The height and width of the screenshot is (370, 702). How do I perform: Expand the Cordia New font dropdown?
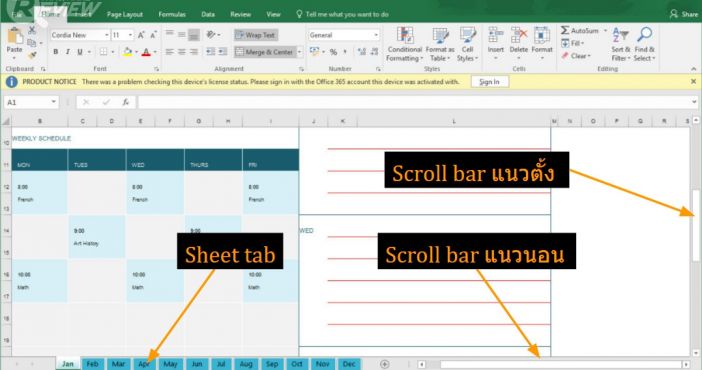pyautogui.click(x=107, y=35)
